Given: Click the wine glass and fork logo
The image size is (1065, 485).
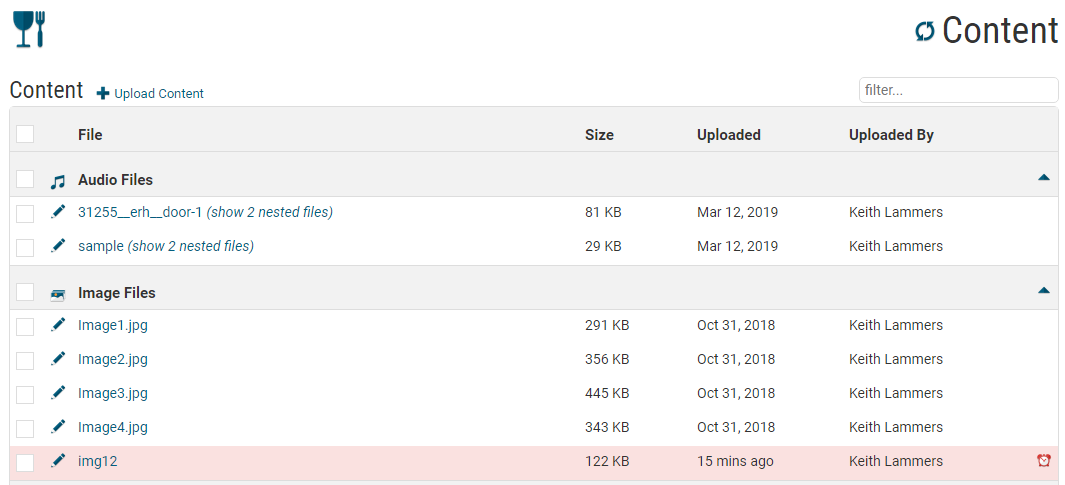Looking at the screenshot, I should pyautogui.click(x=30, y=28).
